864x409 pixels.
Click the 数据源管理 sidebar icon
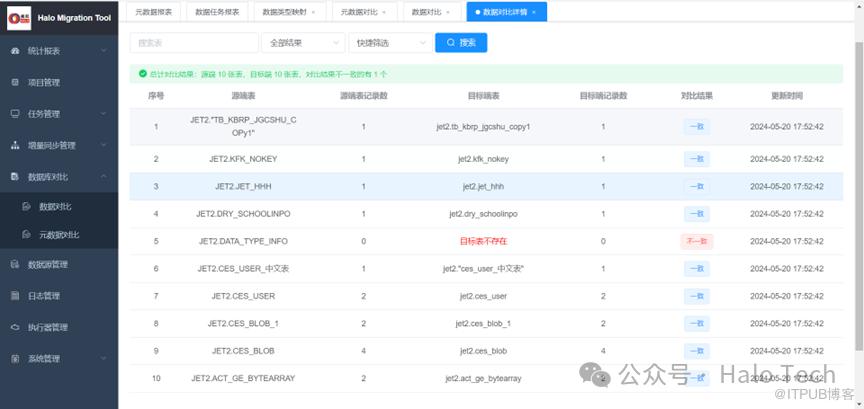[15, 265]
